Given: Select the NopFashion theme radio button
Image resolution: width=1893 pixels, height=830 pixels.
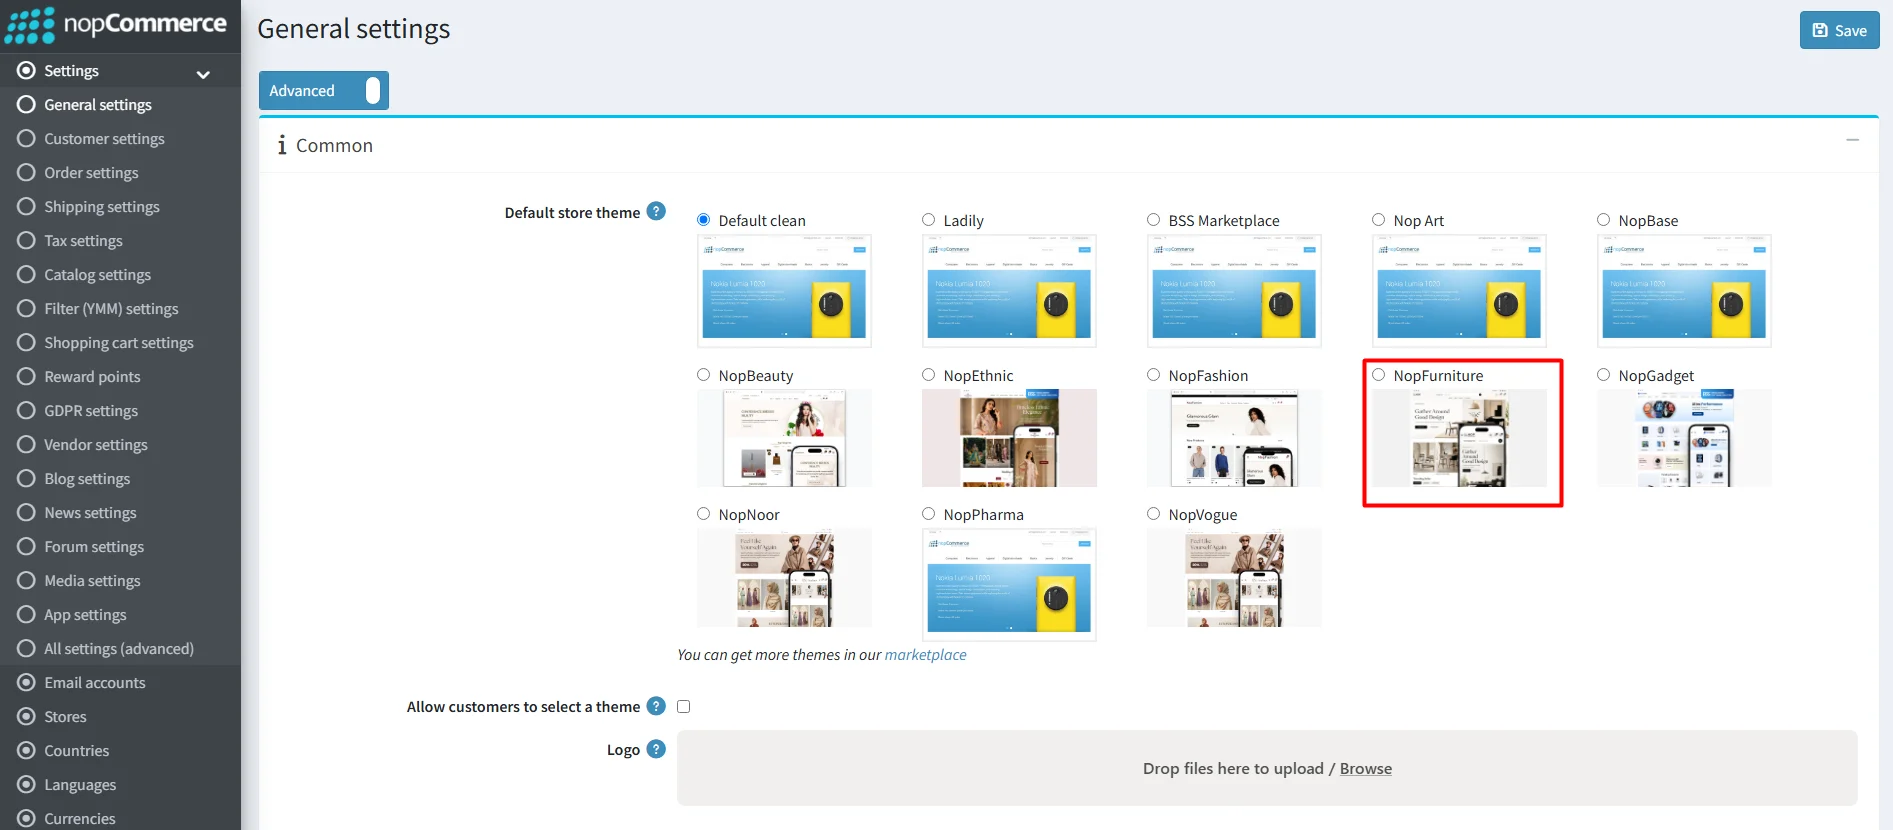Looking at the screenshot, I should pyautogui.click(x=1154, y=375).
